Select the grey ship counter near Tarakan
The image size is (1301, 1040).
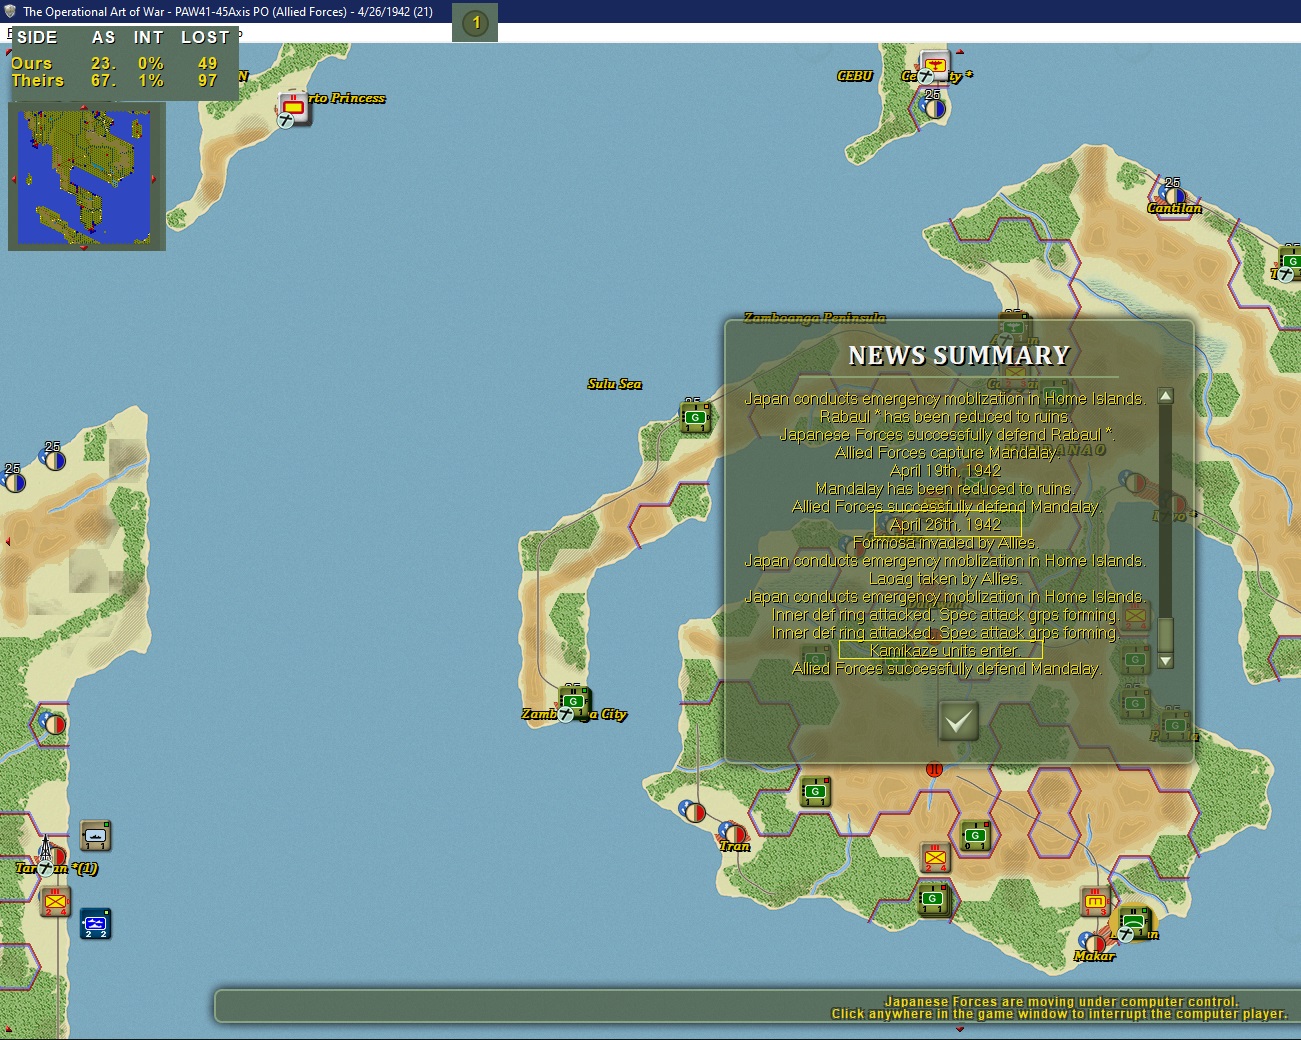(95, 834)
